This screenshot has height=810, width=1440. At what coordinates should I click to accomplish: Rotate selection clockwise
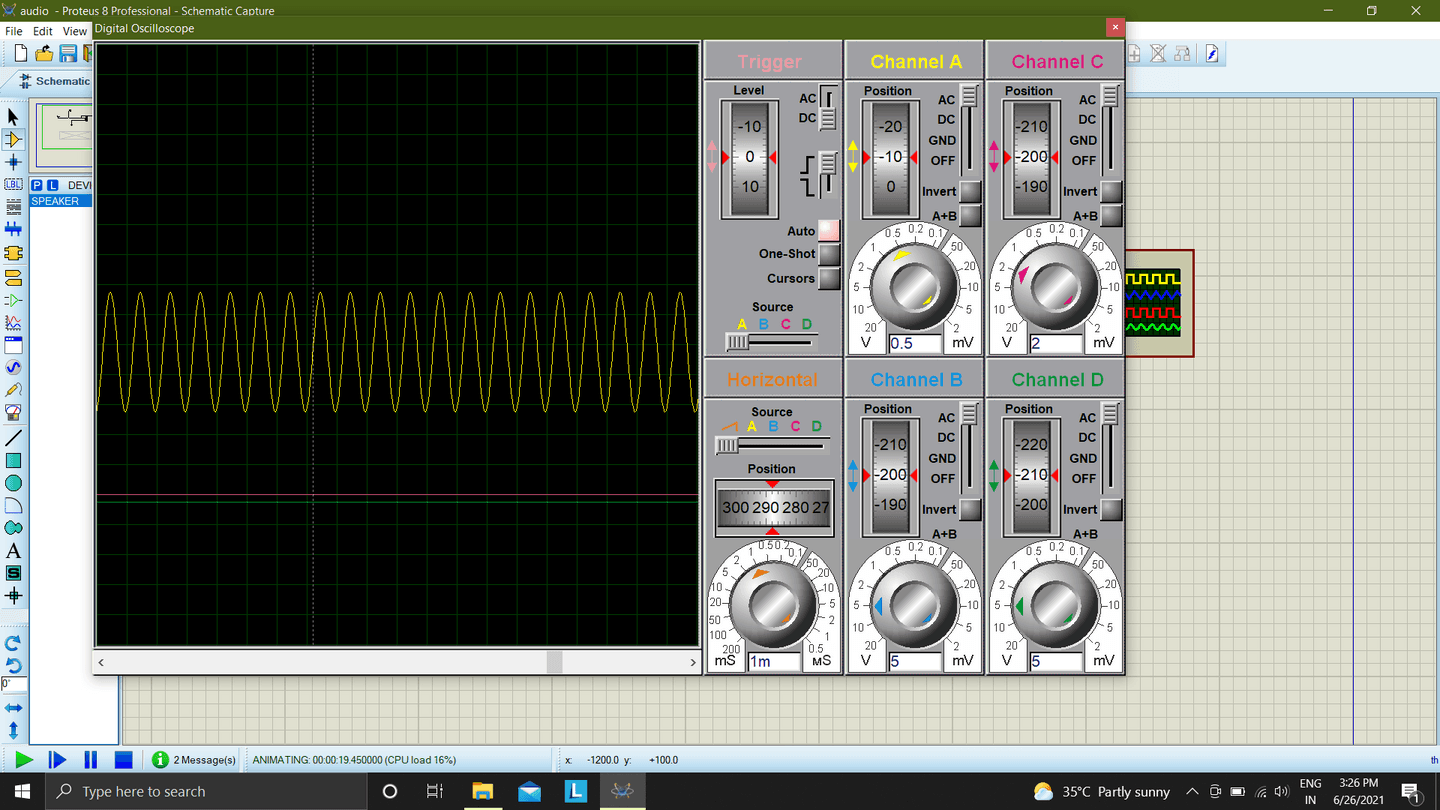[x=13, y=643]
